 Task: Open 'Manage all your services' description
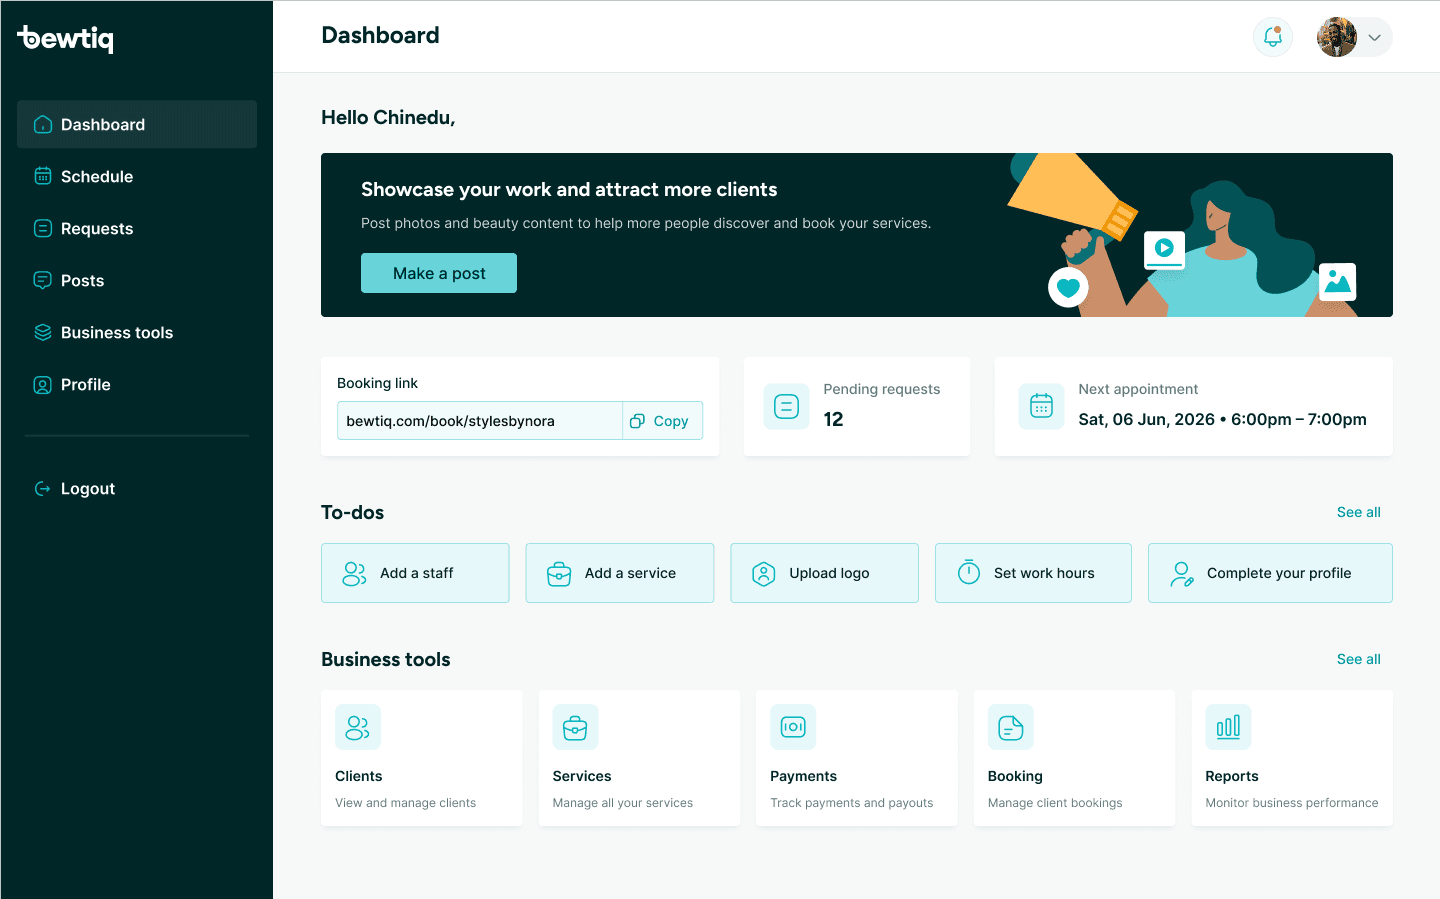tap(622, 803)
